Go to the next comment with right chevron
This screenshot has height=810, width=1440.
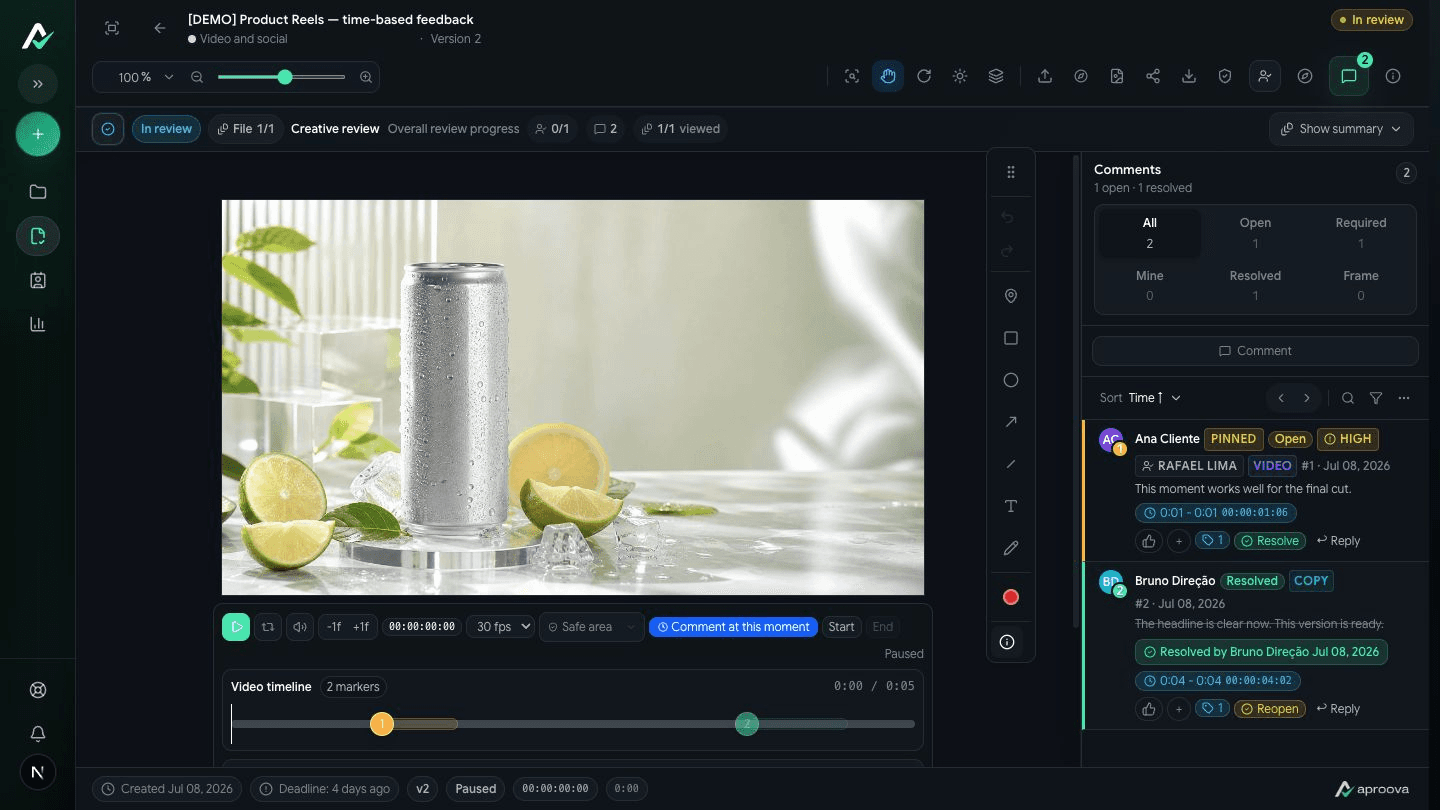pos(1306,398)
